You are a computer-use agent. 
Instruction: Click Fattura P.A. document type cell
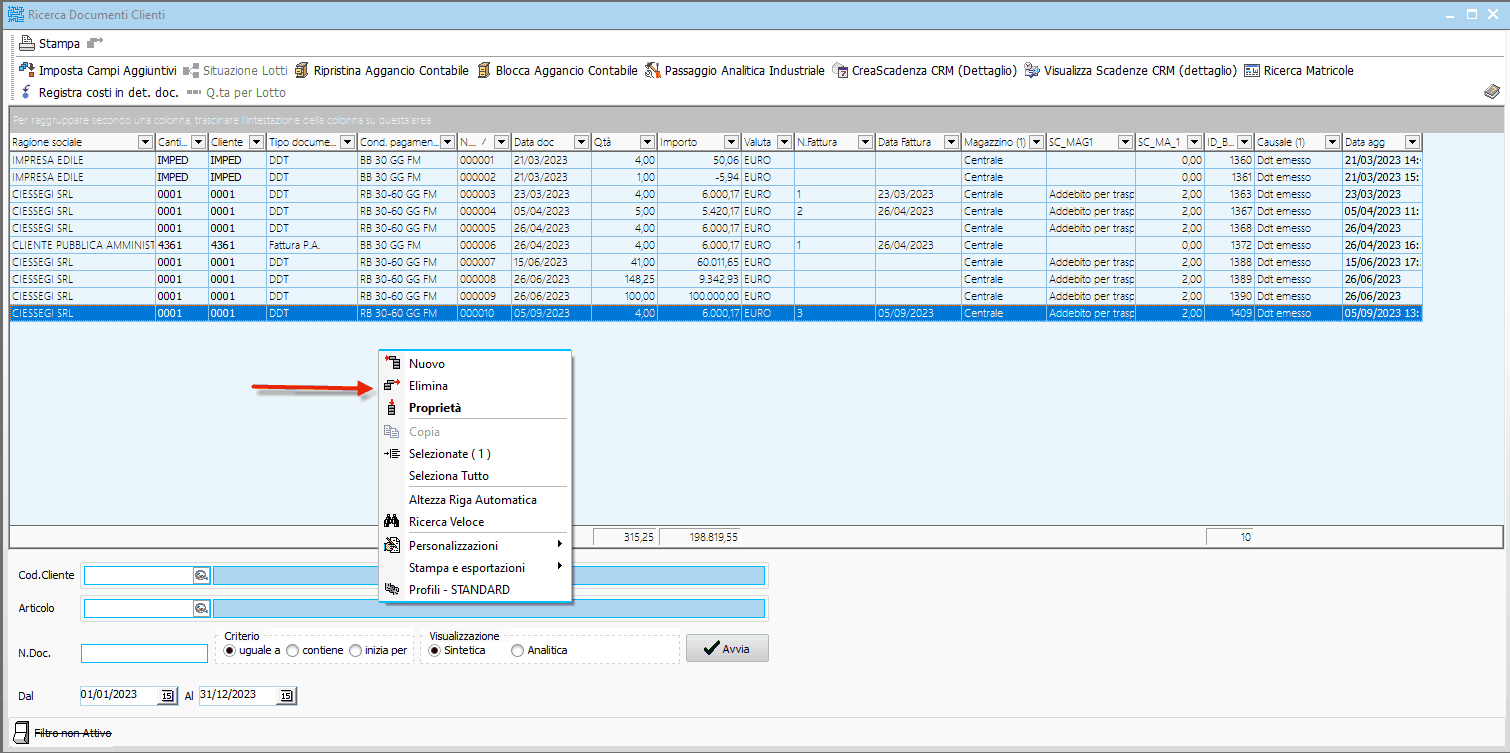tap(312, 245)
